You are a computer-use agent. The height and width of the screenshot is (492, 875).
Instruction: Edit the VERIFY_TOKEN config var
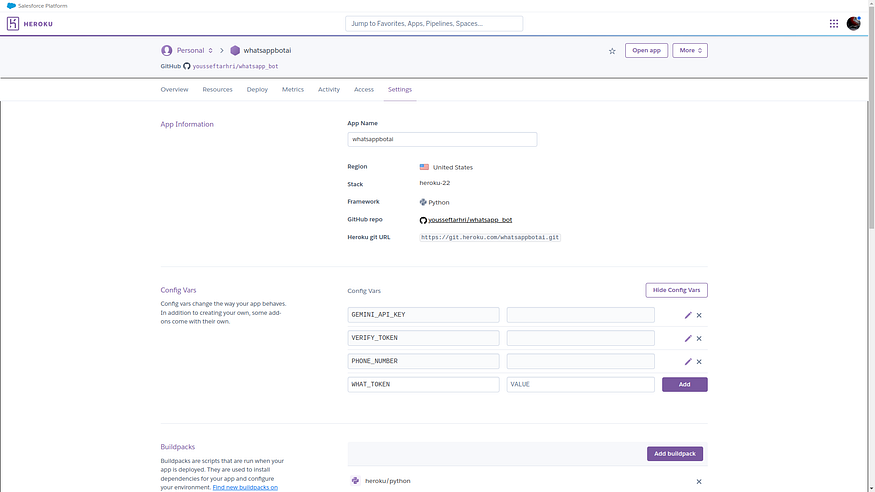(x=688, y=339)
